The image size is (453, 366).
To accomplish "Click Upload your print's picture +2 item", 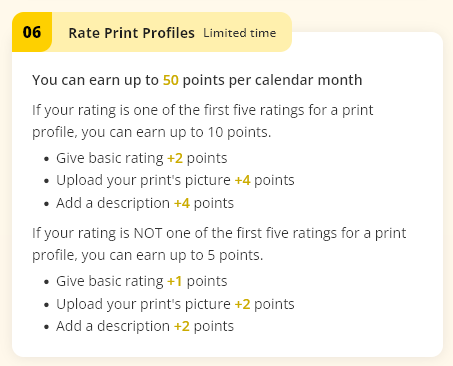I will point(175,304).
